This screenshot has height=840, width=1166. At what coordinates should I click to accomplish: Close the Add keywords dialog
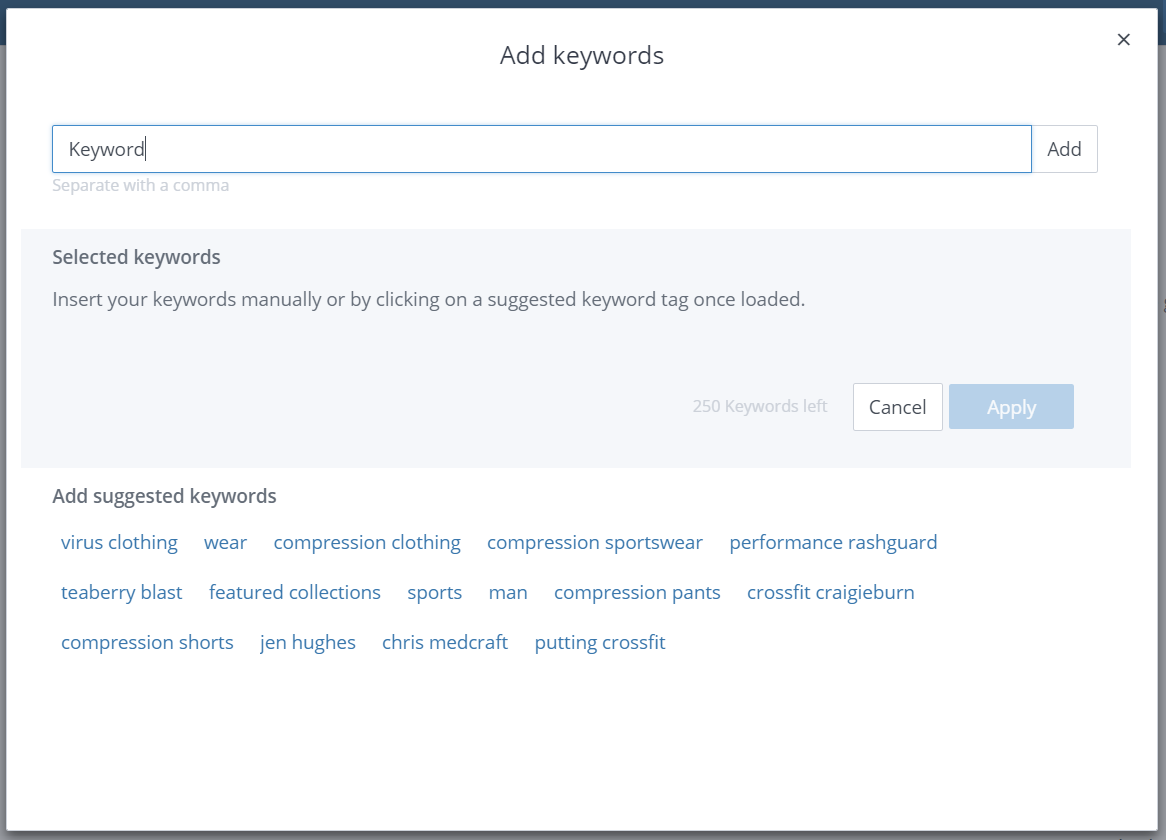1123,40
